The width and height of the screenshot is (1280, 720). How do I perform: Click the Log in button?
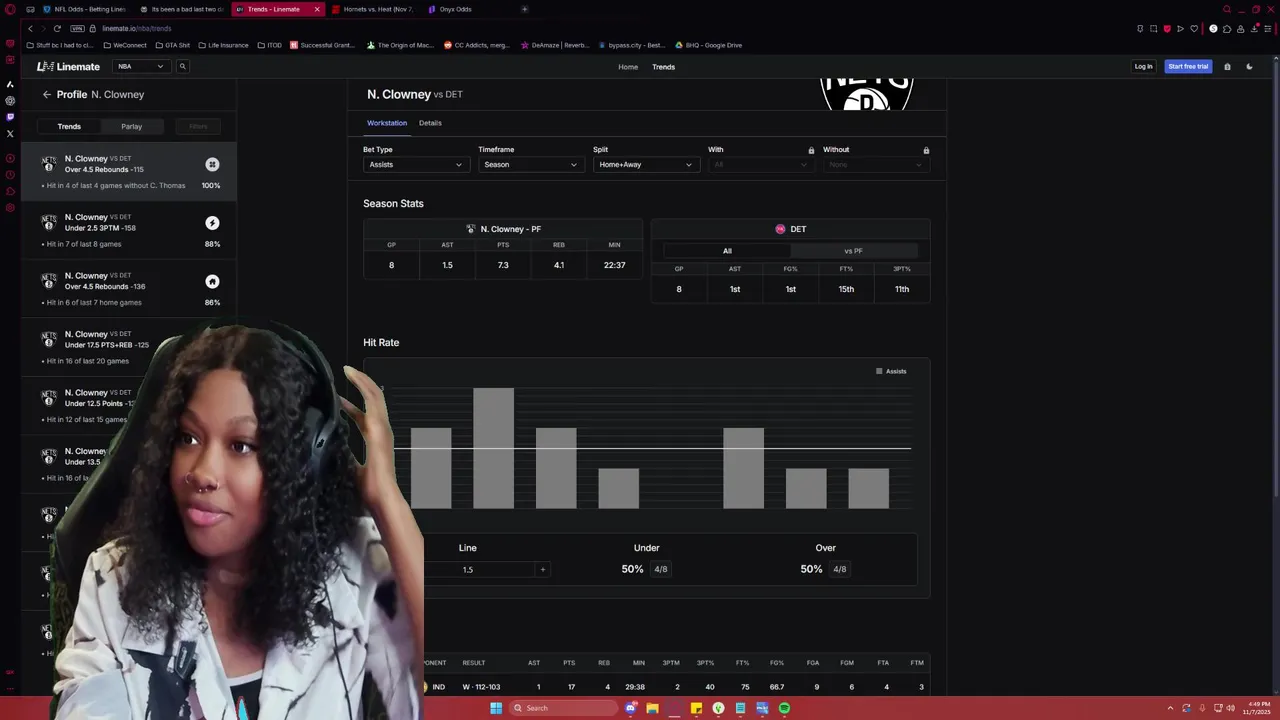pyautogui.click(x=1143, y=66)
